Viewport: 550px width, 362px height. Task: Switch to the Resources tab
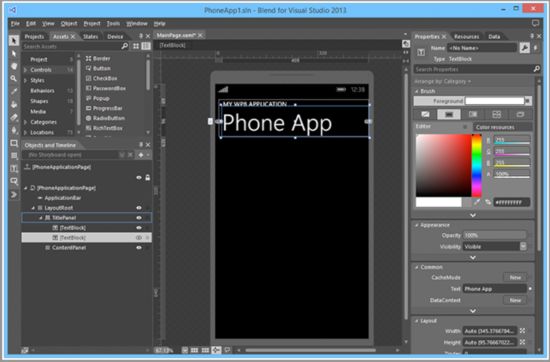[x=466, y=36]
